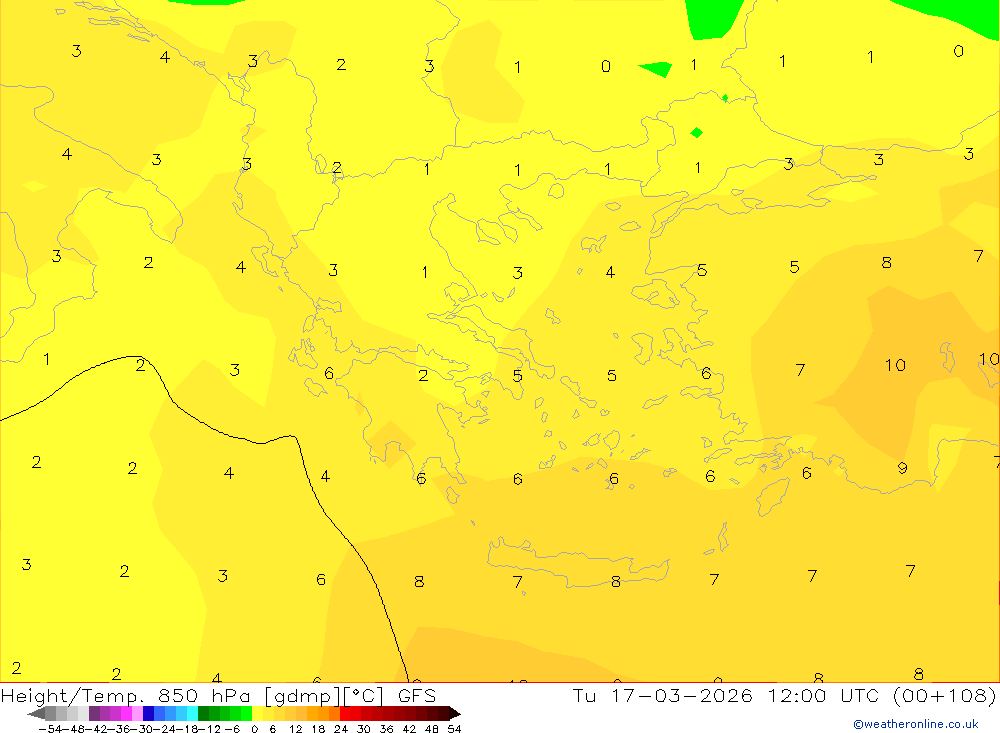Pick the bright red swatch above legend 24
Viewport: 1000px width, 733px height.
pos(345,713)
